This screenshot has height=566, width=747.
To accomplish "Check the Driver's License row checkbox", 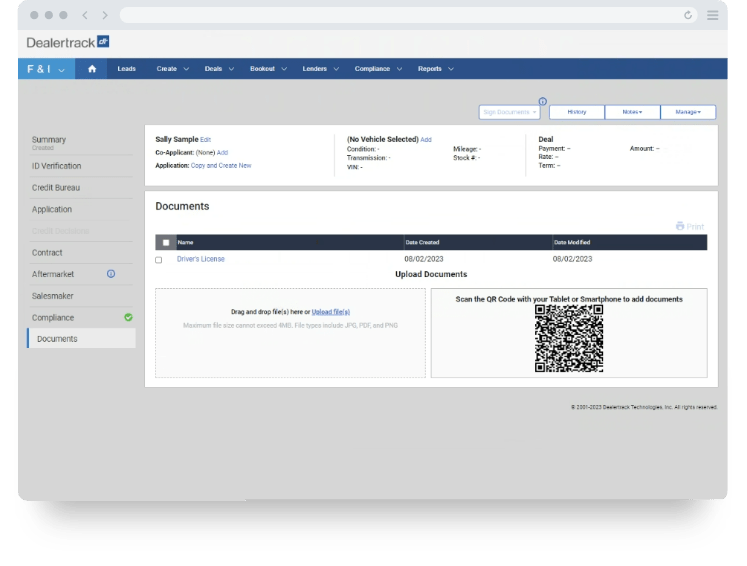I will tap(159, 260).
